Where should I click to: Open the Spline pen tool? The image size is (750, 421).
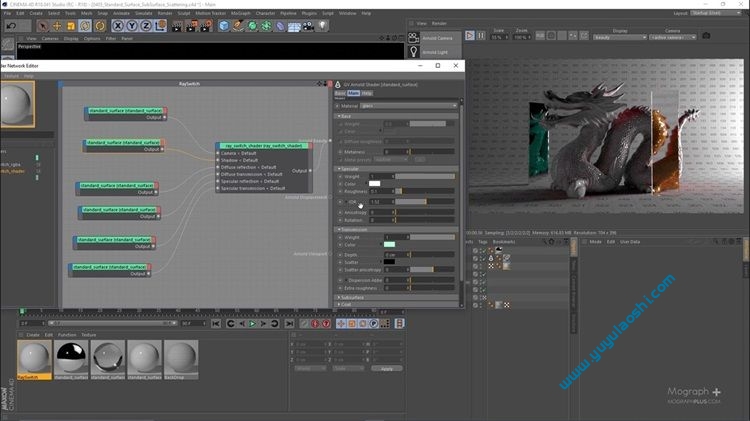[x=238, y=26]
